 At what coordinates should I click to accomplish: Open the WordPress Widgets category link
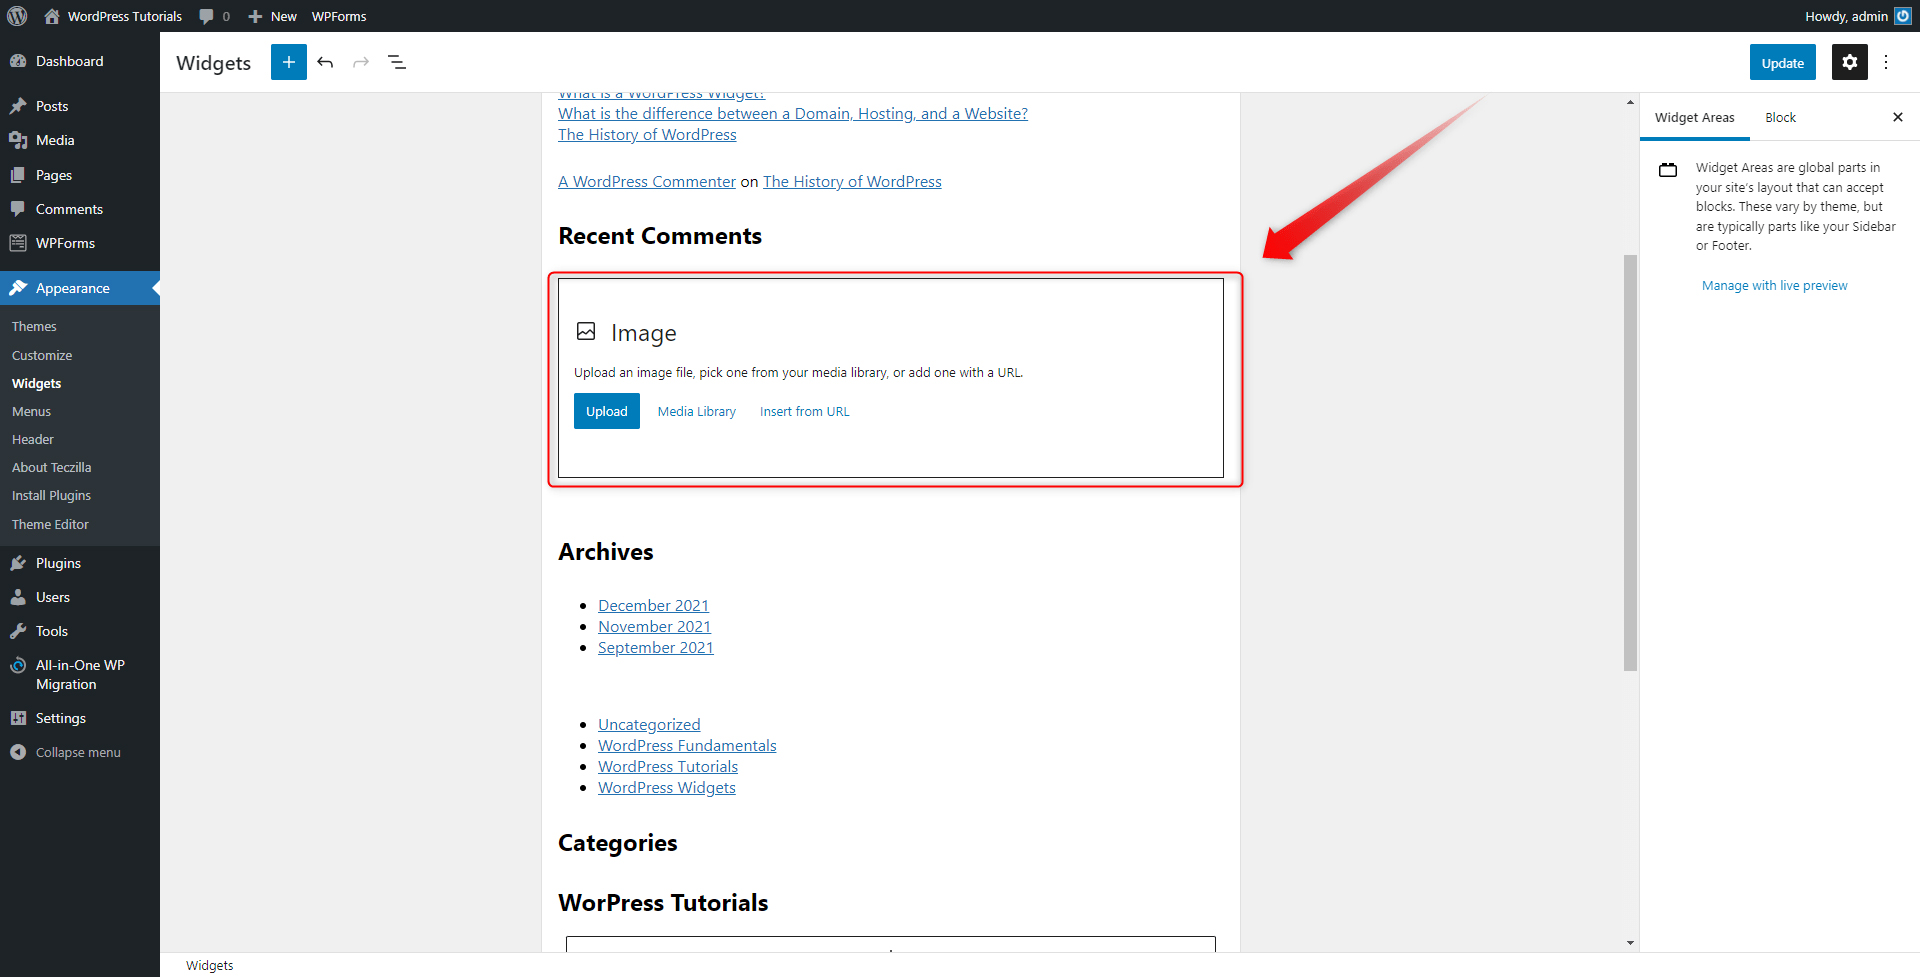[x=667, y=787]
